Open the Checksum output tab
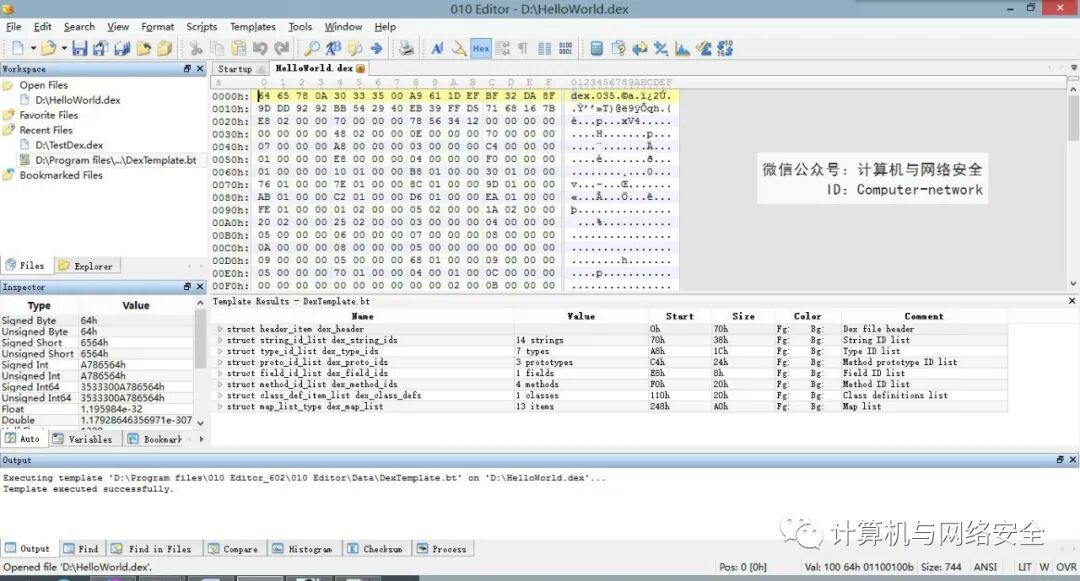The height and width of the screenshot is (581, 1080). pos(376,549)
